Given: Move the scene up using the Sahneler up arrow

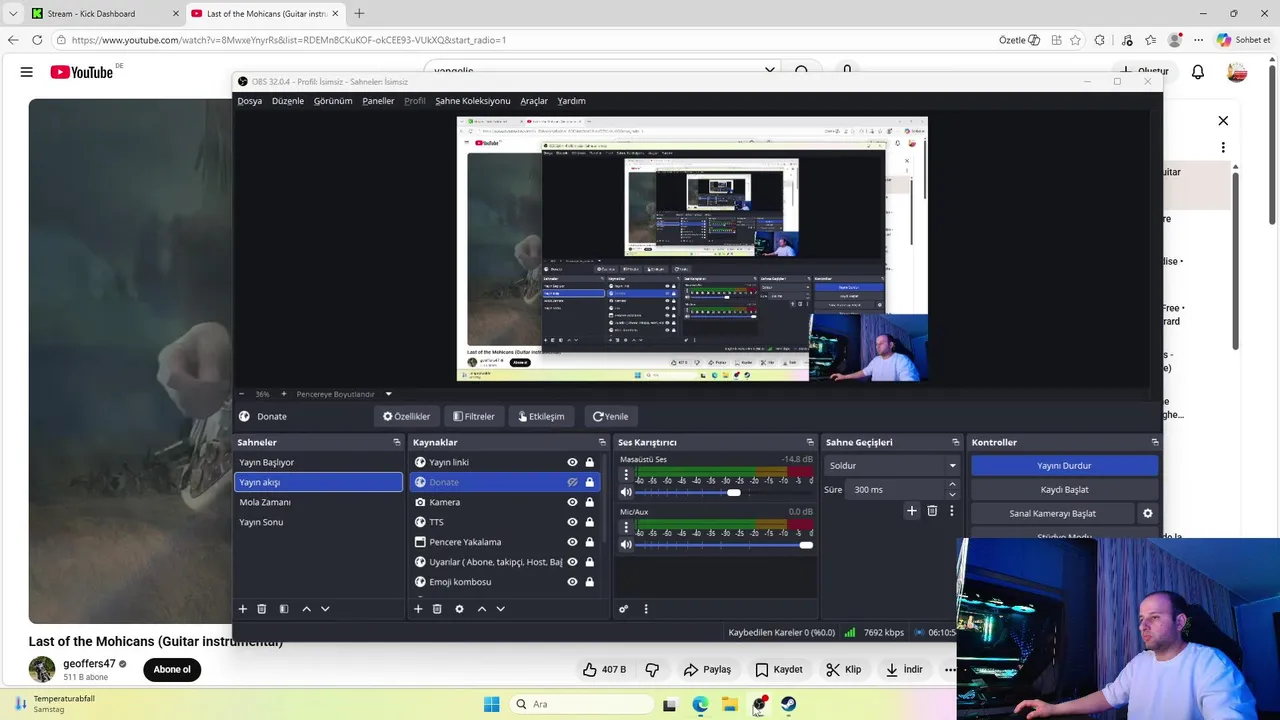Looking at the screenshot, I should (306, 609).
